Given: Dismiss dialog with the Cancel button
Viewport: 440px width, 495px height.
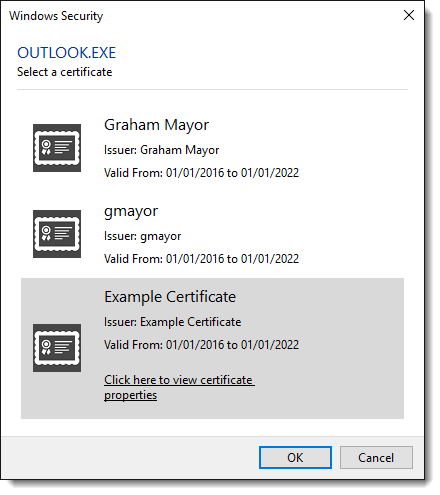Looking at the screenshot, I should (376, 457).
